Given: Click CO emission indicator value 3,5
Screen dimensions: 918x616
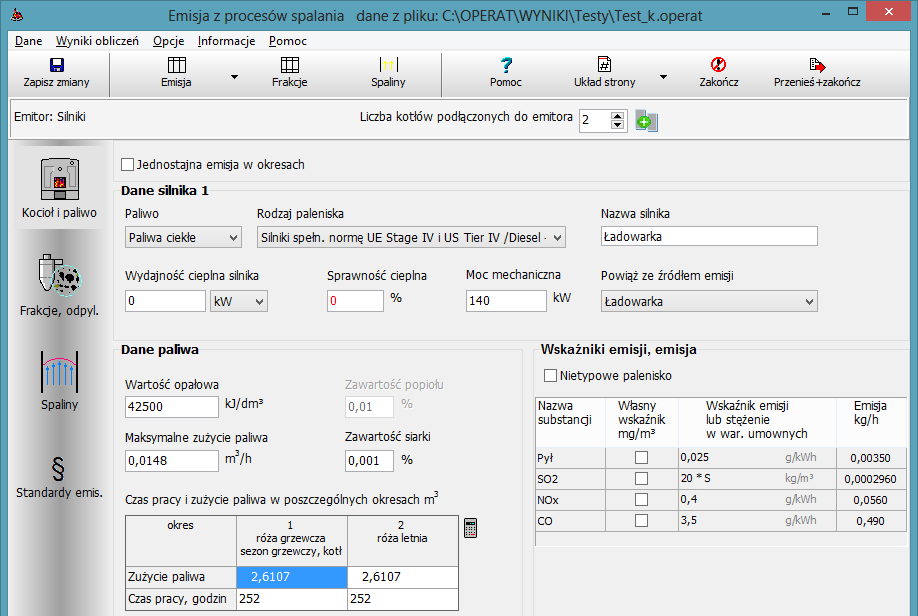Looking at the screenshot, I should 688,521.
